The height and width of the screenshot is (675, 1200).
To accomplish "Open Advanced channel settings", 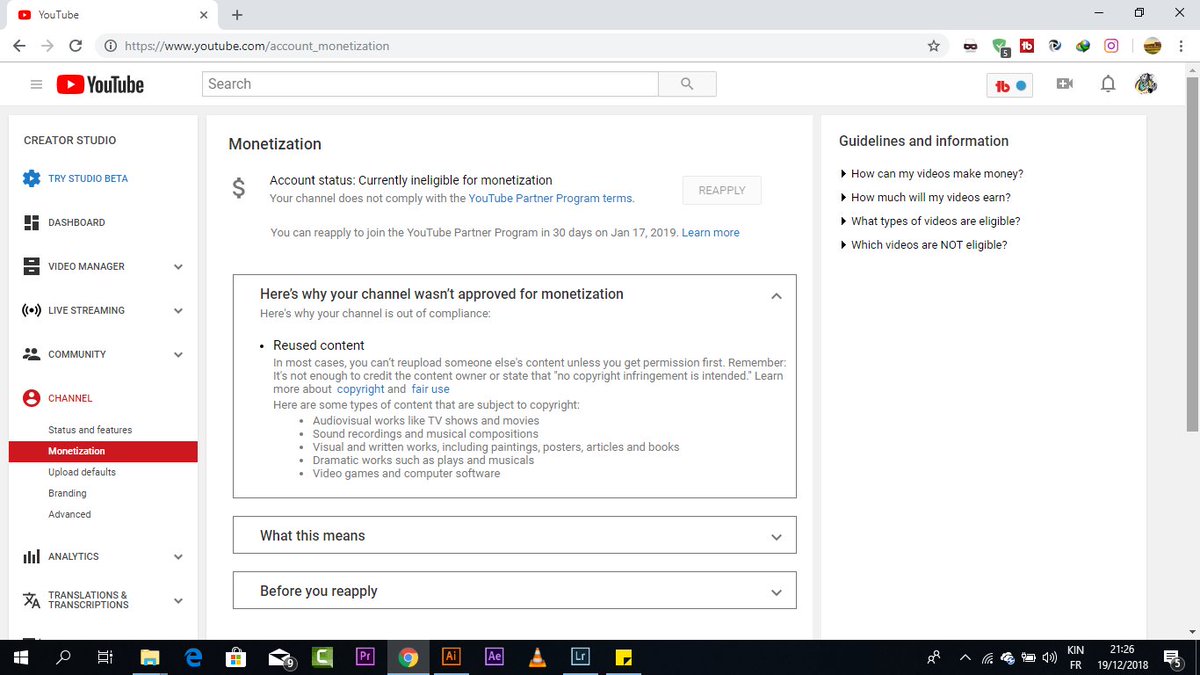I will pyautogui.click(x=69, y=514).
